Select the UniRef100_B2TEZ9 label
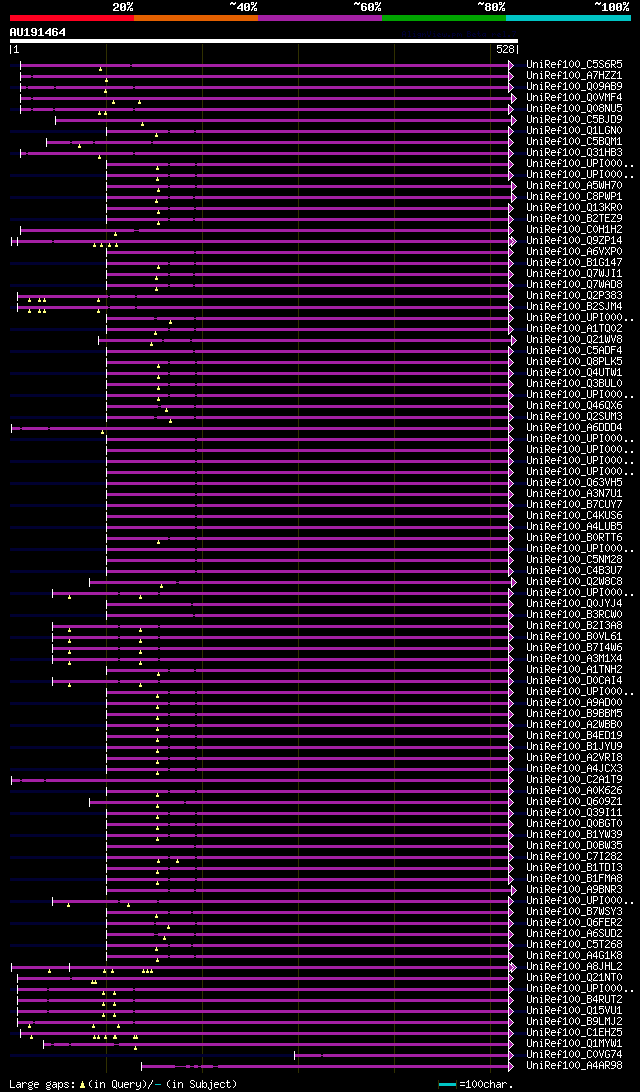Viewport: 640px width, 1092px height. click(x=575, y=219)
